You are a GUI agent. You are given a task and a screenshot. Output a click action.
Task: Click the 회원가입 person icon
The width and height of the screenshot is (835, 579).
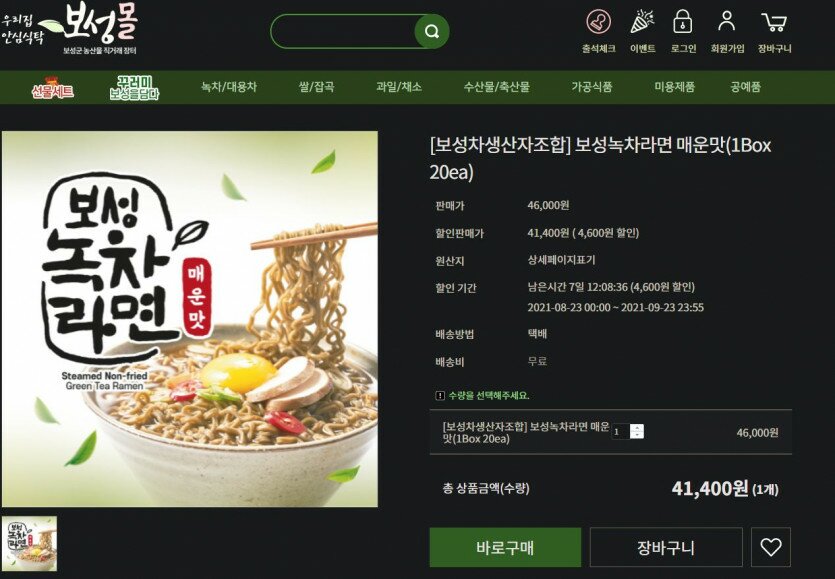pyautogui.click(x=726, y=22)
